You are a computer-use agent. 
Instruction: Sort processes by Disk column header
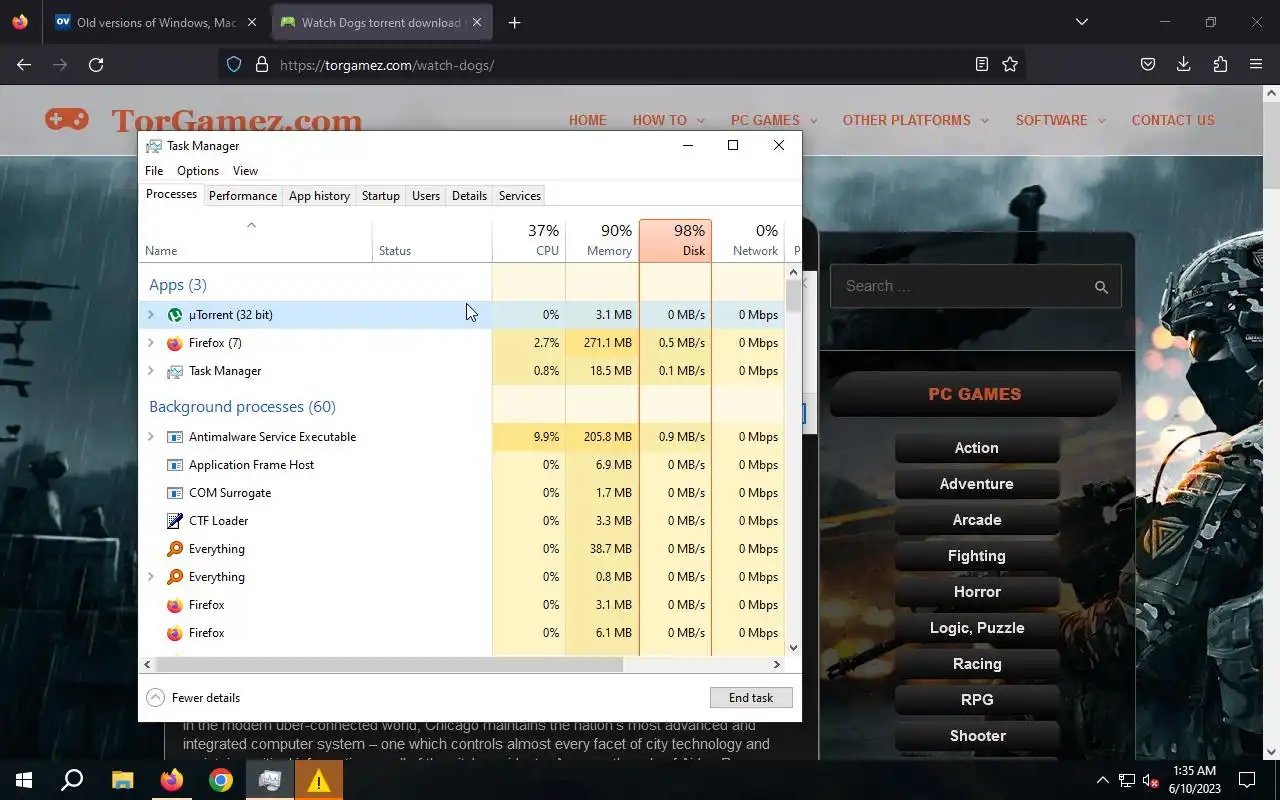pos(675,241)
